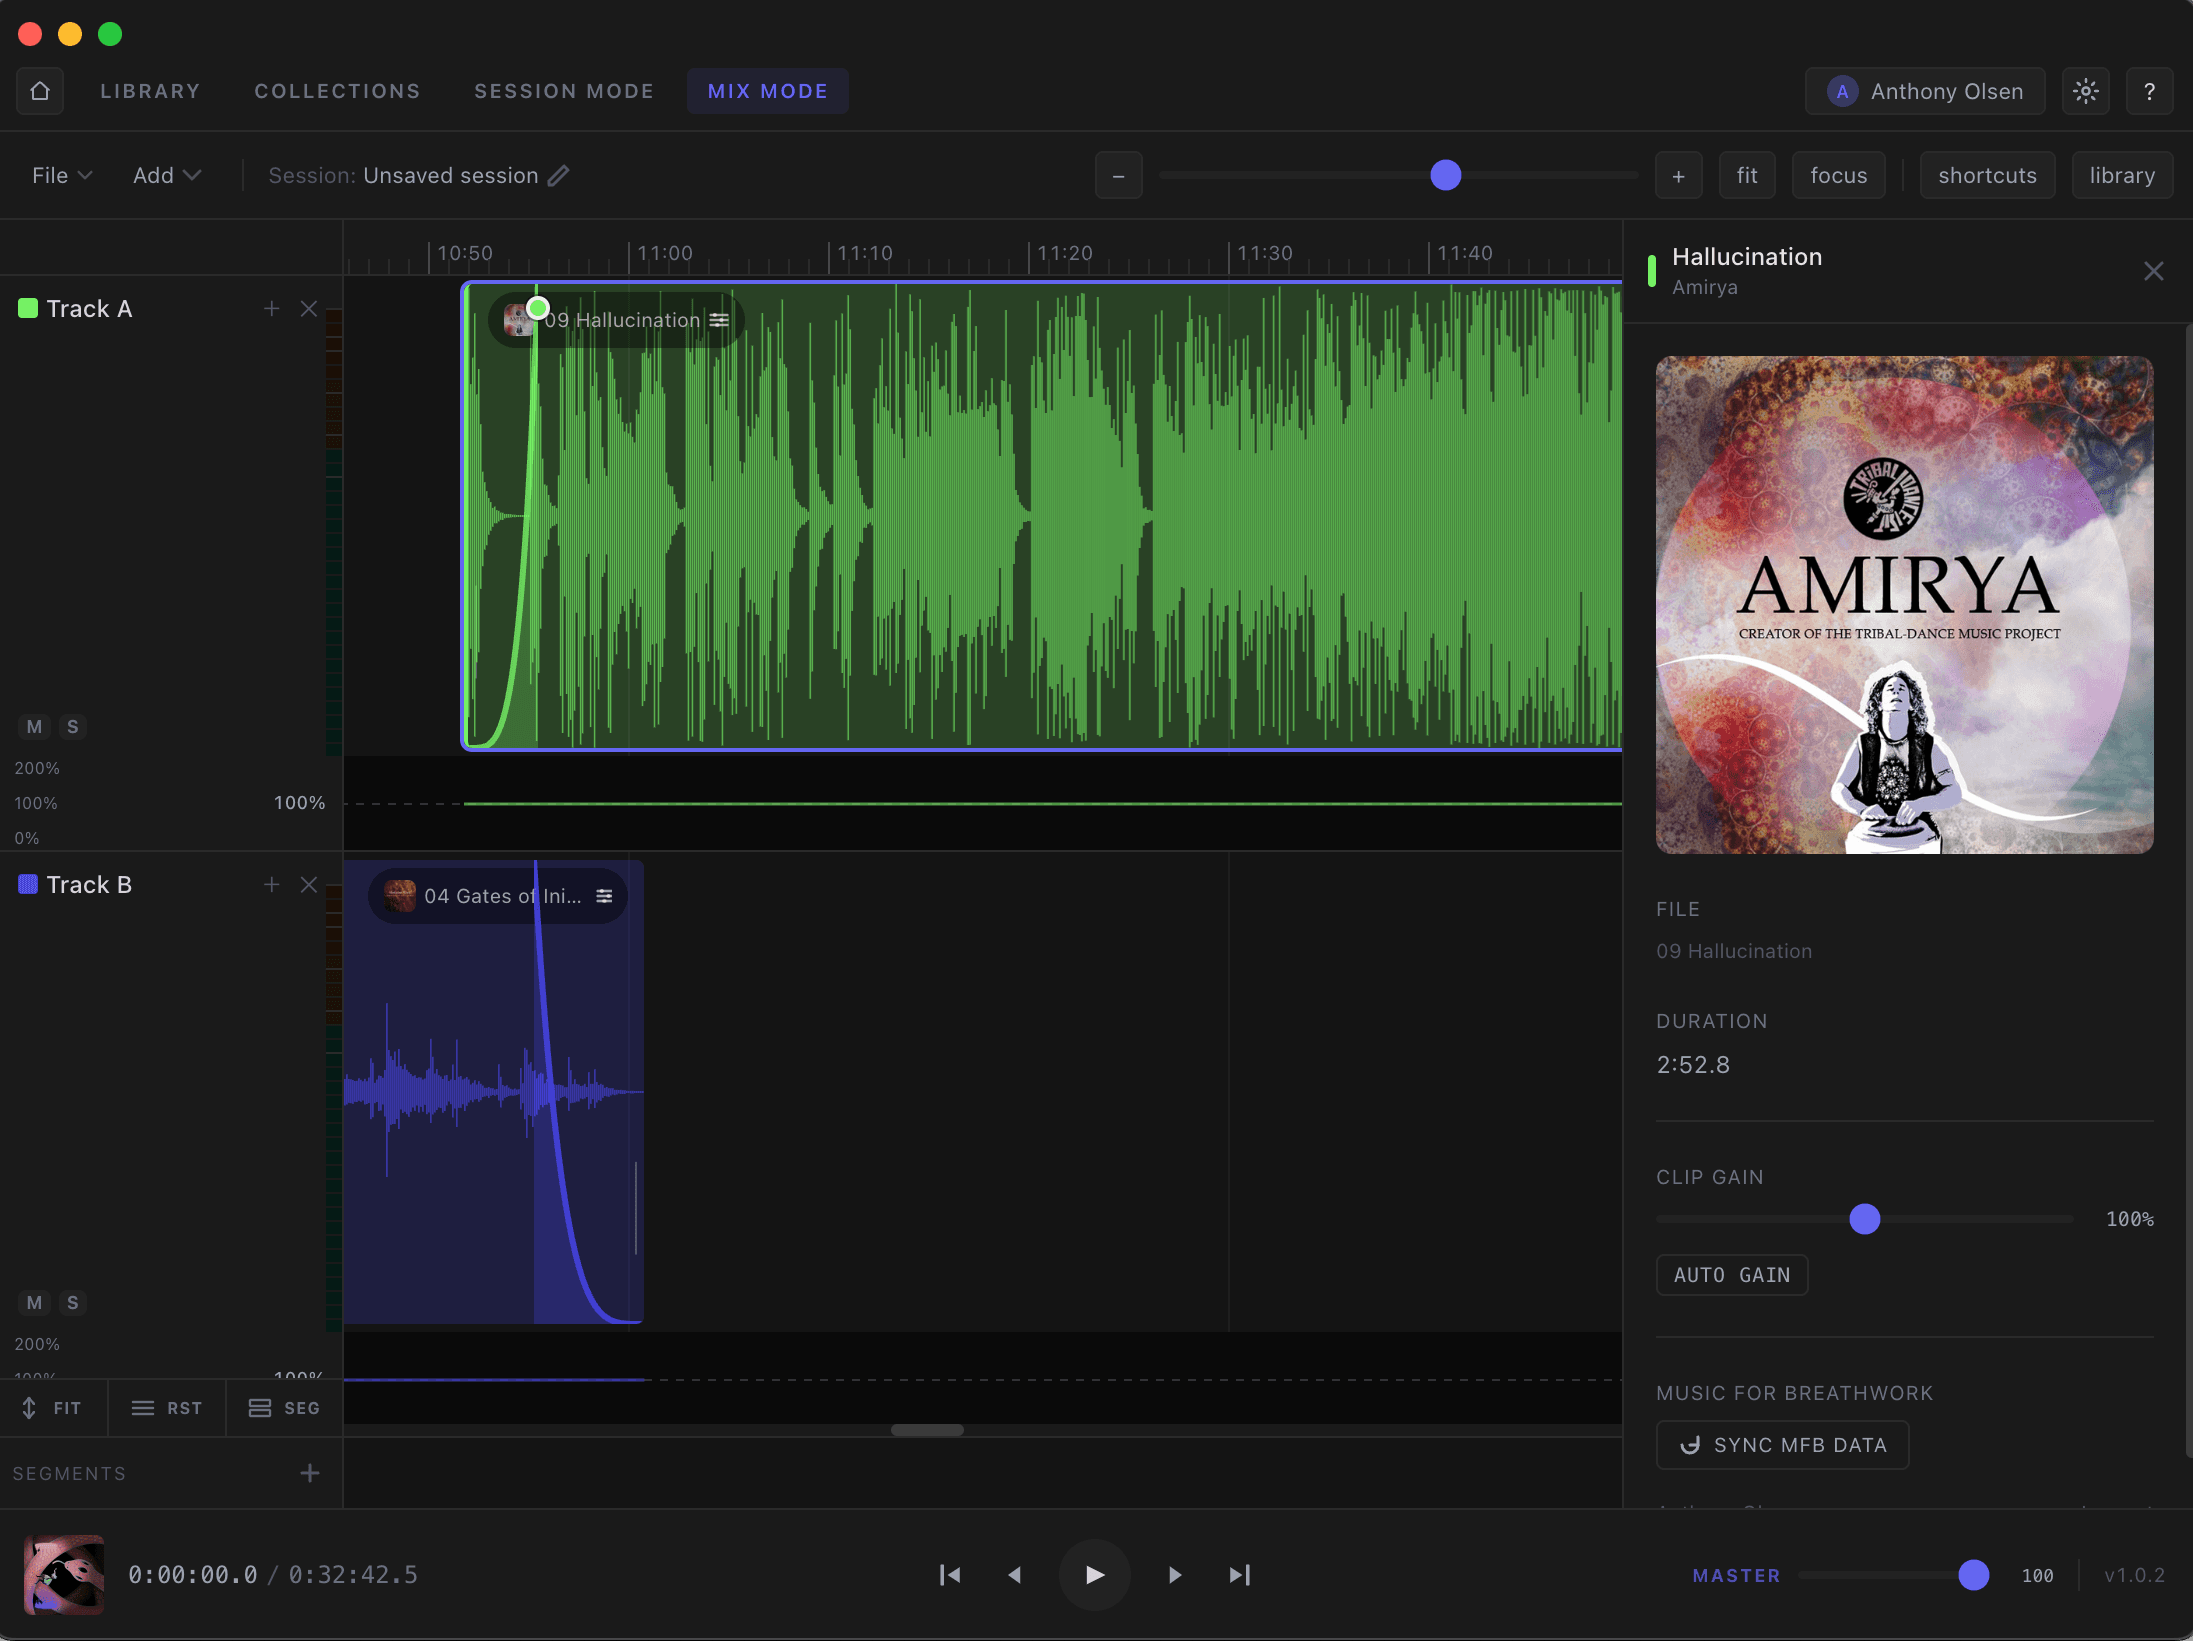Adjust the Master volume slider handle

click(1974, 1575)
